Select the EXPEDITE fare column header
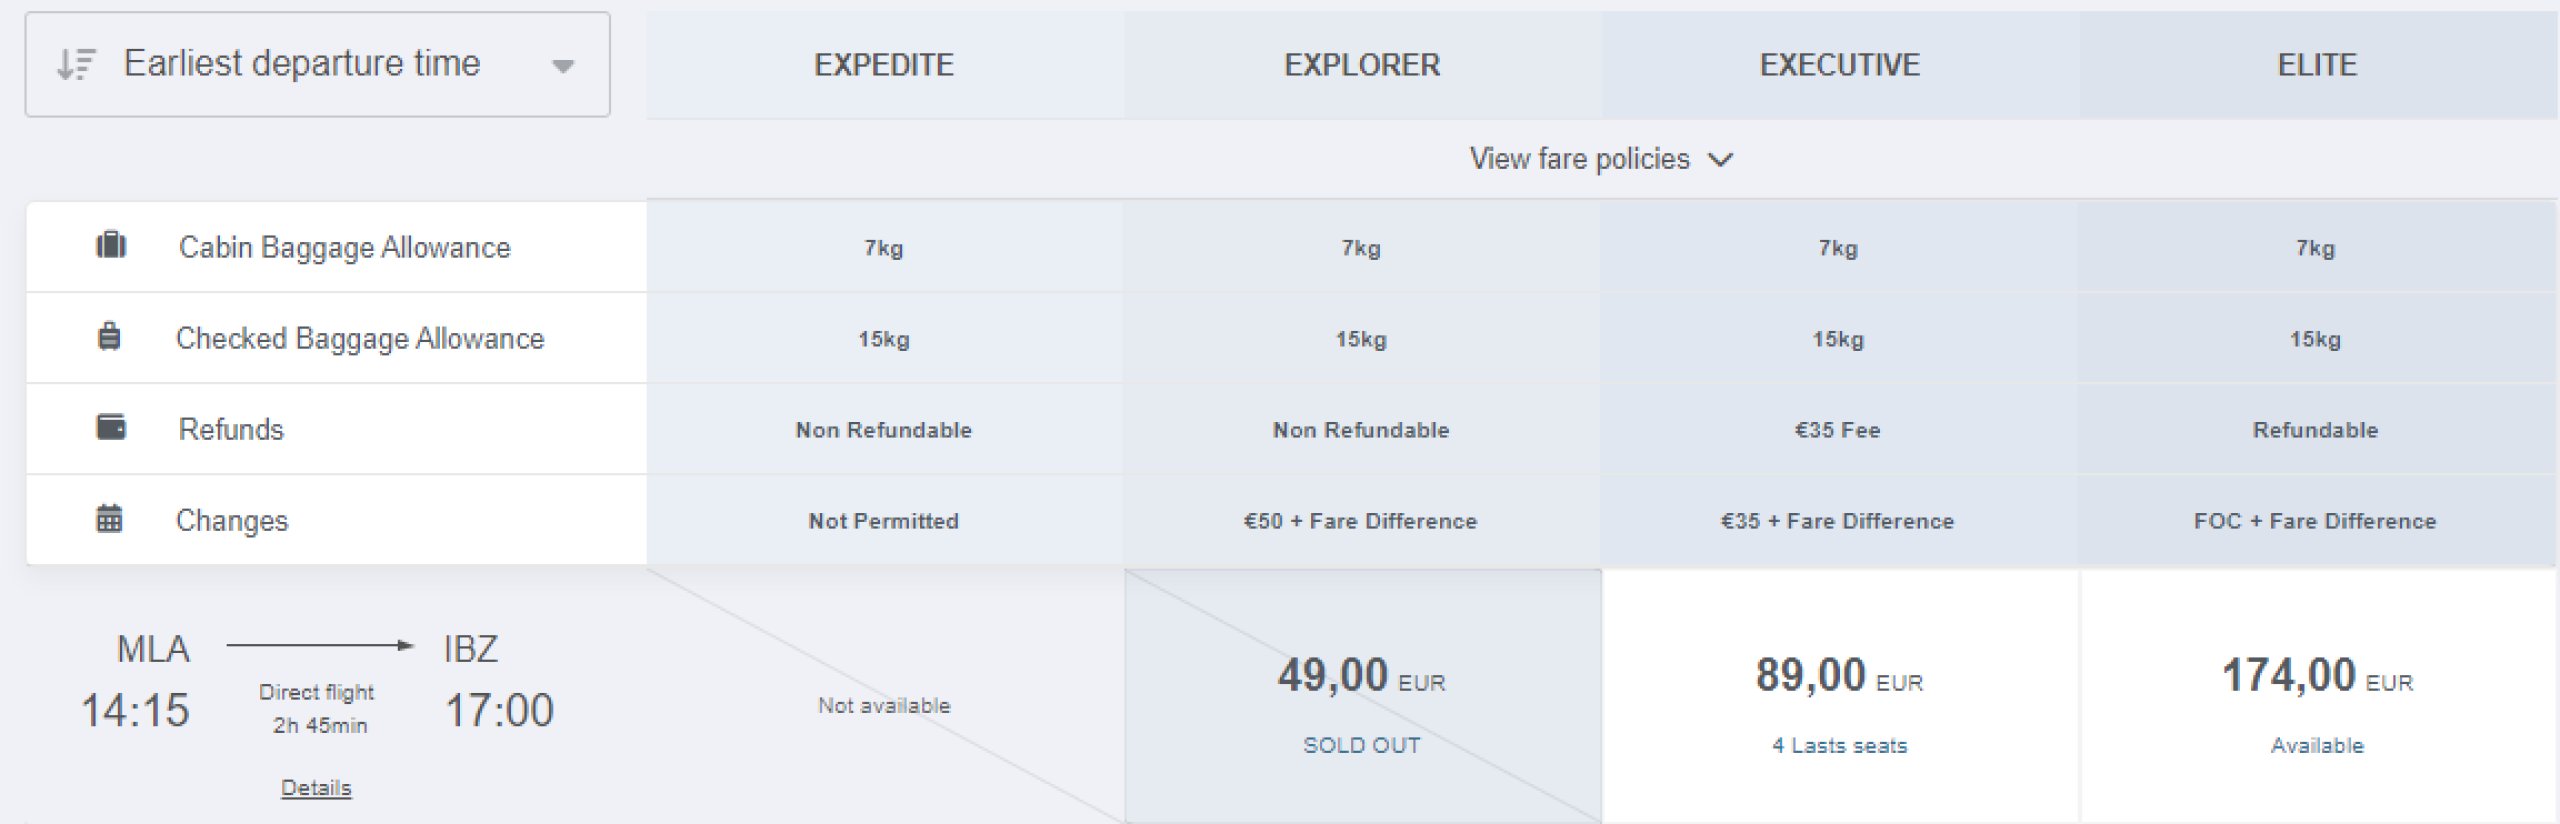This screenshot has height=824, width=2560. point(884,65)
